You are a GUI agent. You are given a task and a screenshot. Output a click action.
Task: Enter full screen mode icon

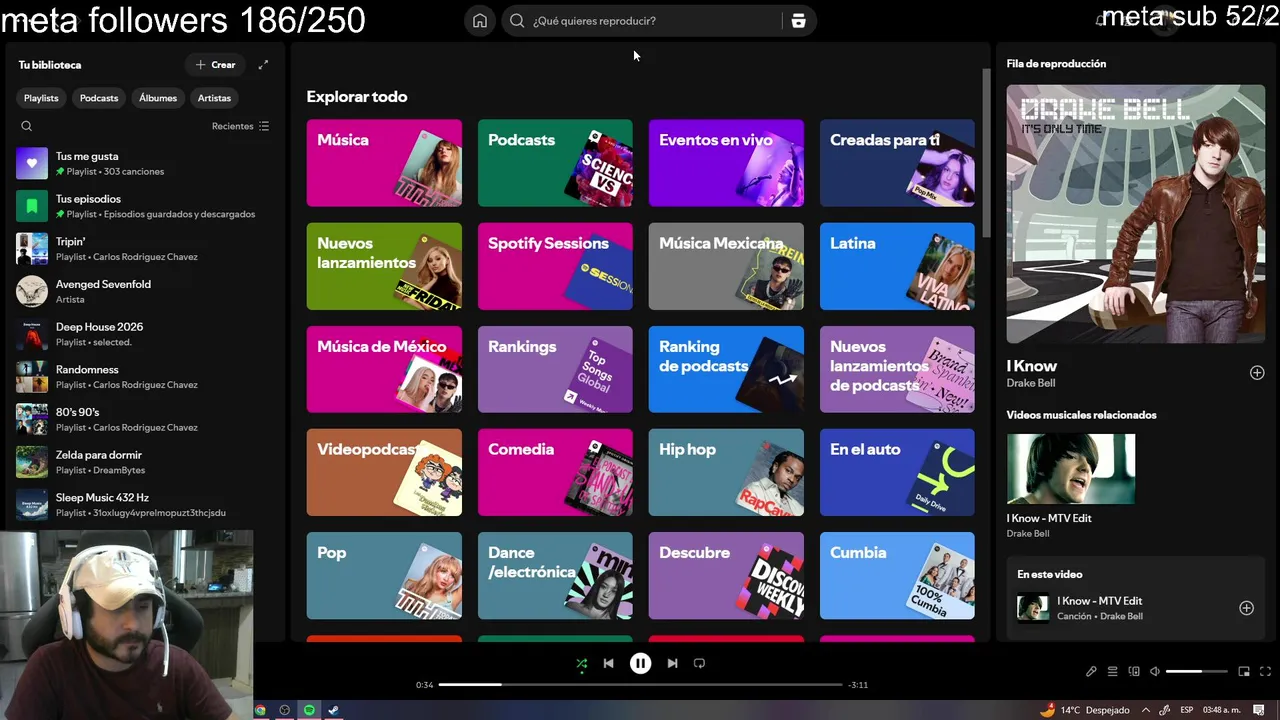[x=1265, y=672]
